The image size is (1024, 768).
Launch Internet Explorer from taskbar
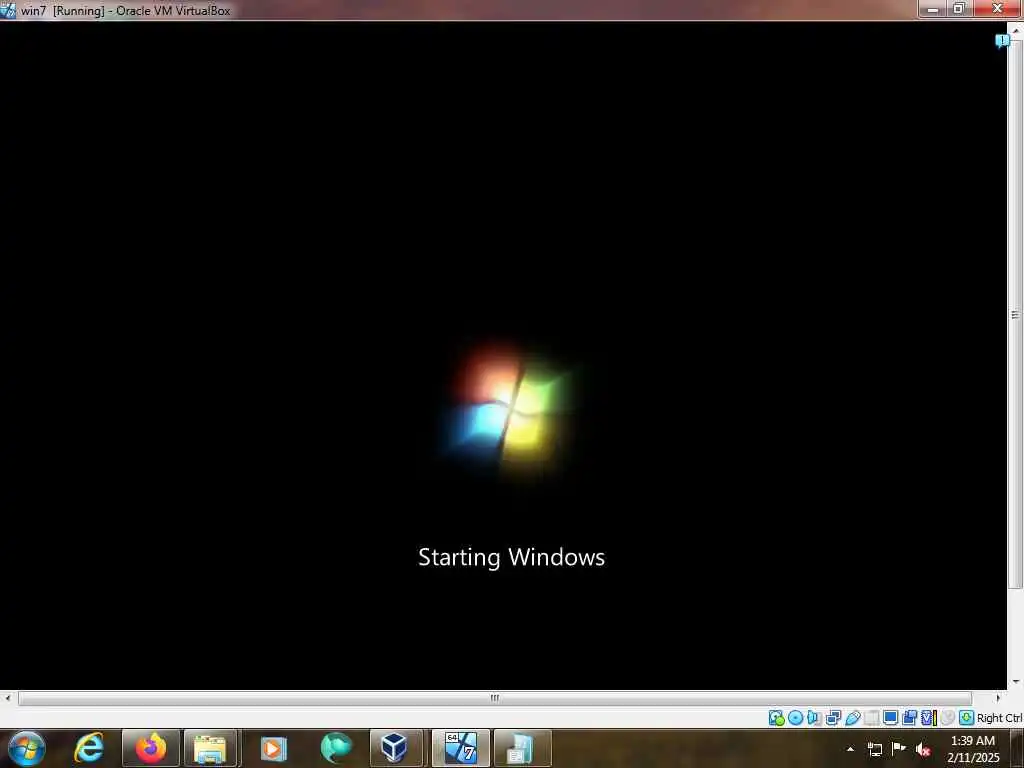pyautogui.click(x=89, y=748)
